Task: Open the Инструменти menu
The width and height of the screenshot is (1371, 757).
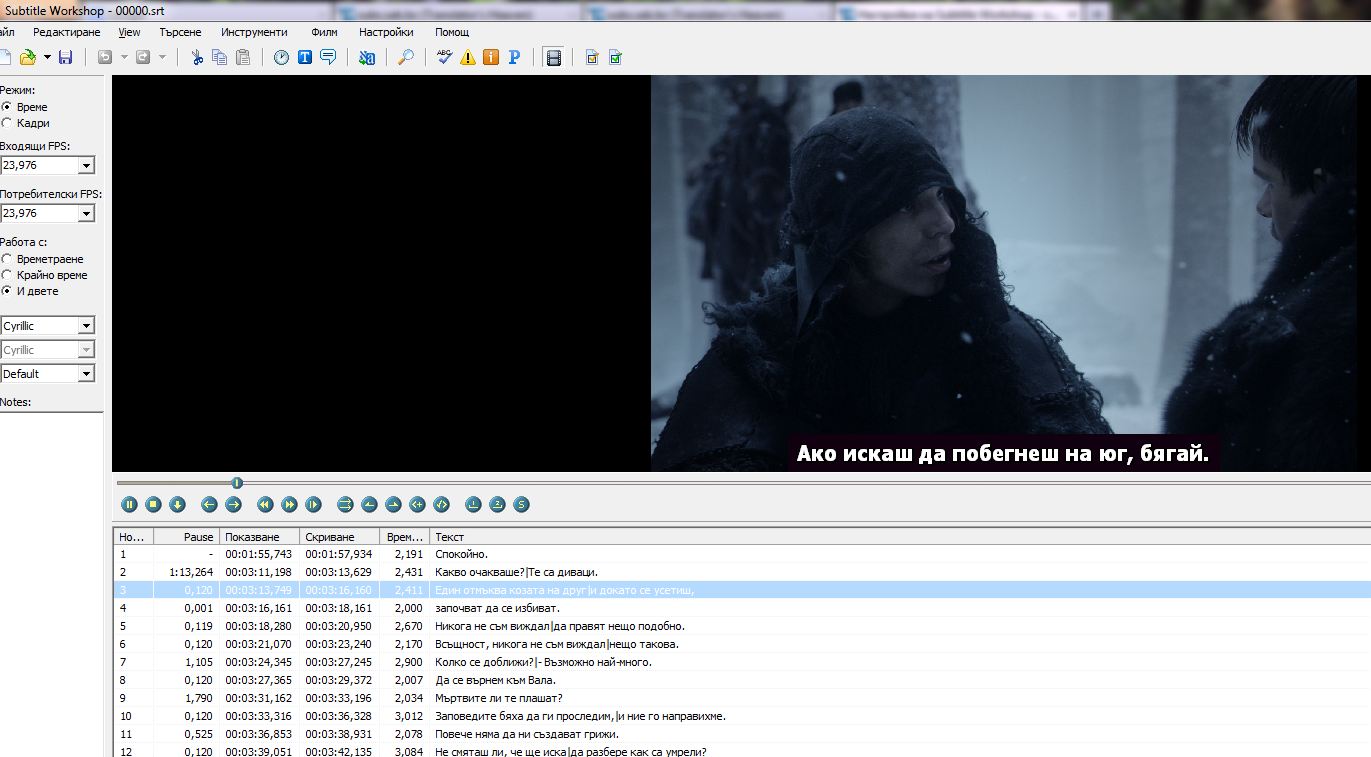Action: tap(254, 32)
